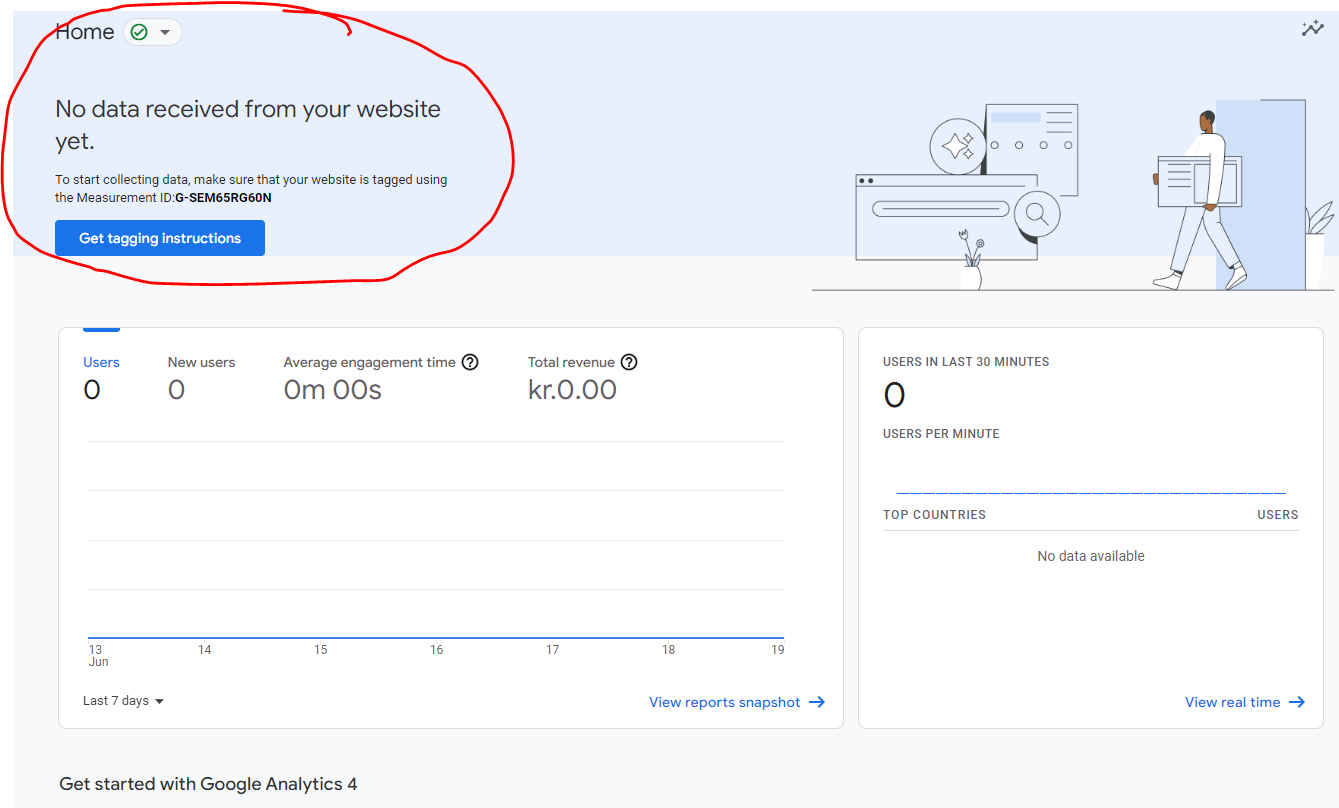Click the Measurement ID G-SEM65RG60N text
1339x808 pixels.
(223, 198)
